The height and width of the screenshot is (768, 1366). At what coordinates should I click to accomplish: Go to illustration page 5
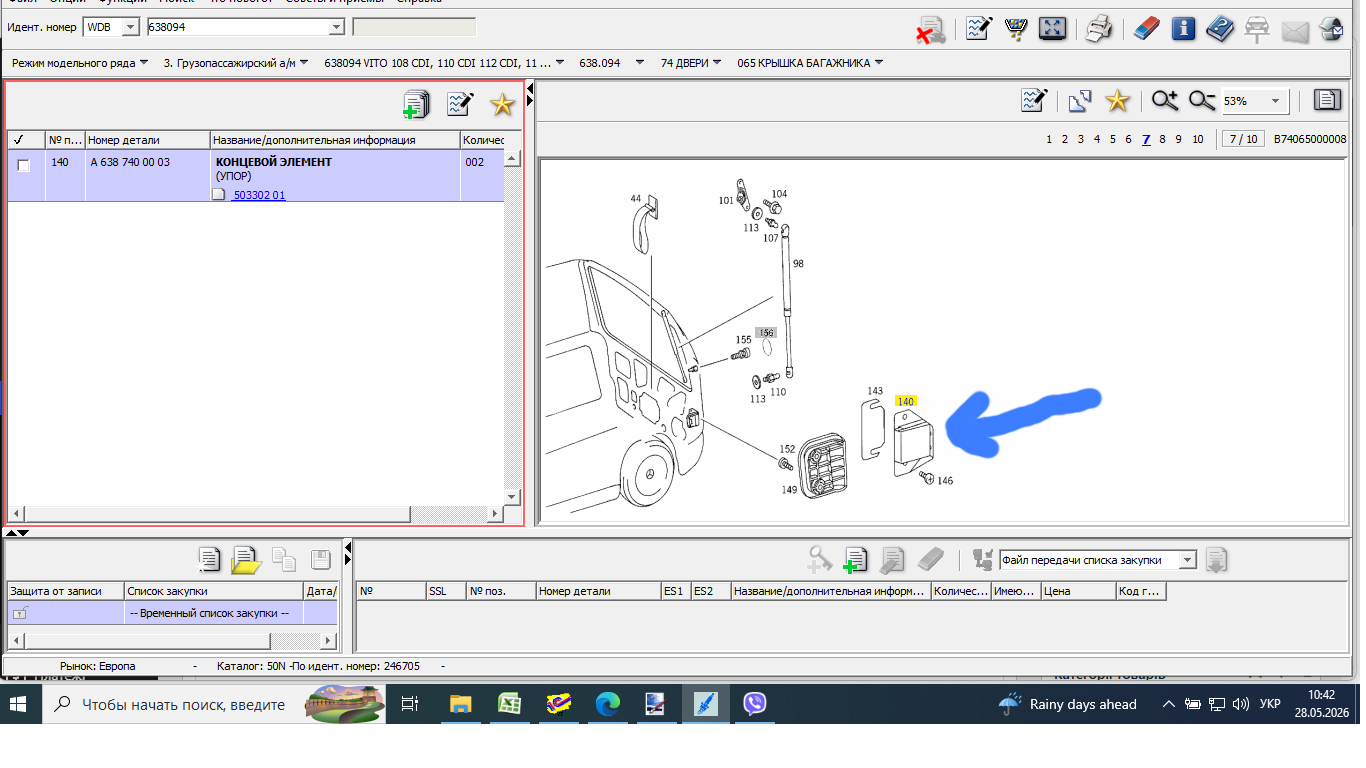(x=1113, y=139)
